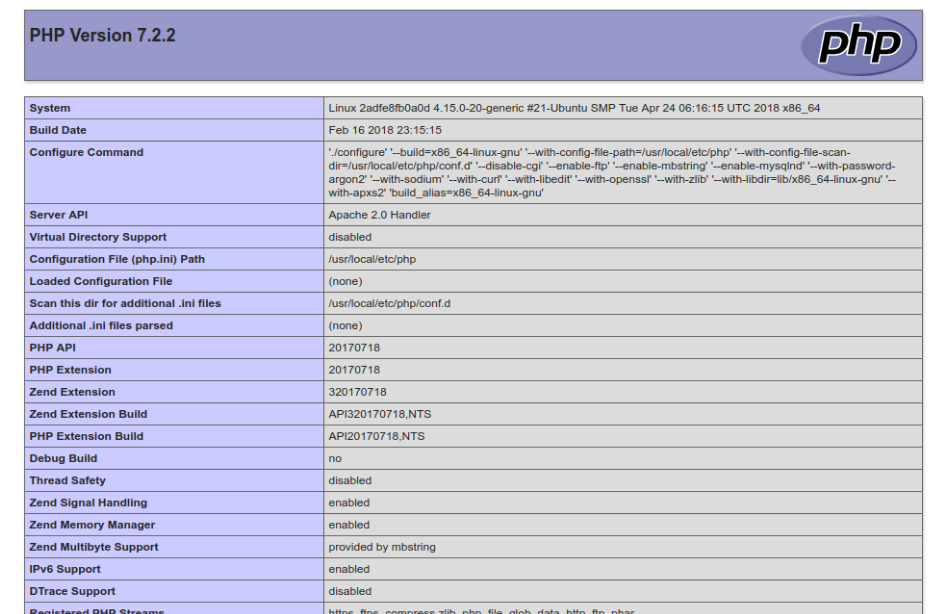935x614 pixels.
Task: Select Loaded Configuration File '(none)' value
Action: [x=345, y=281]
